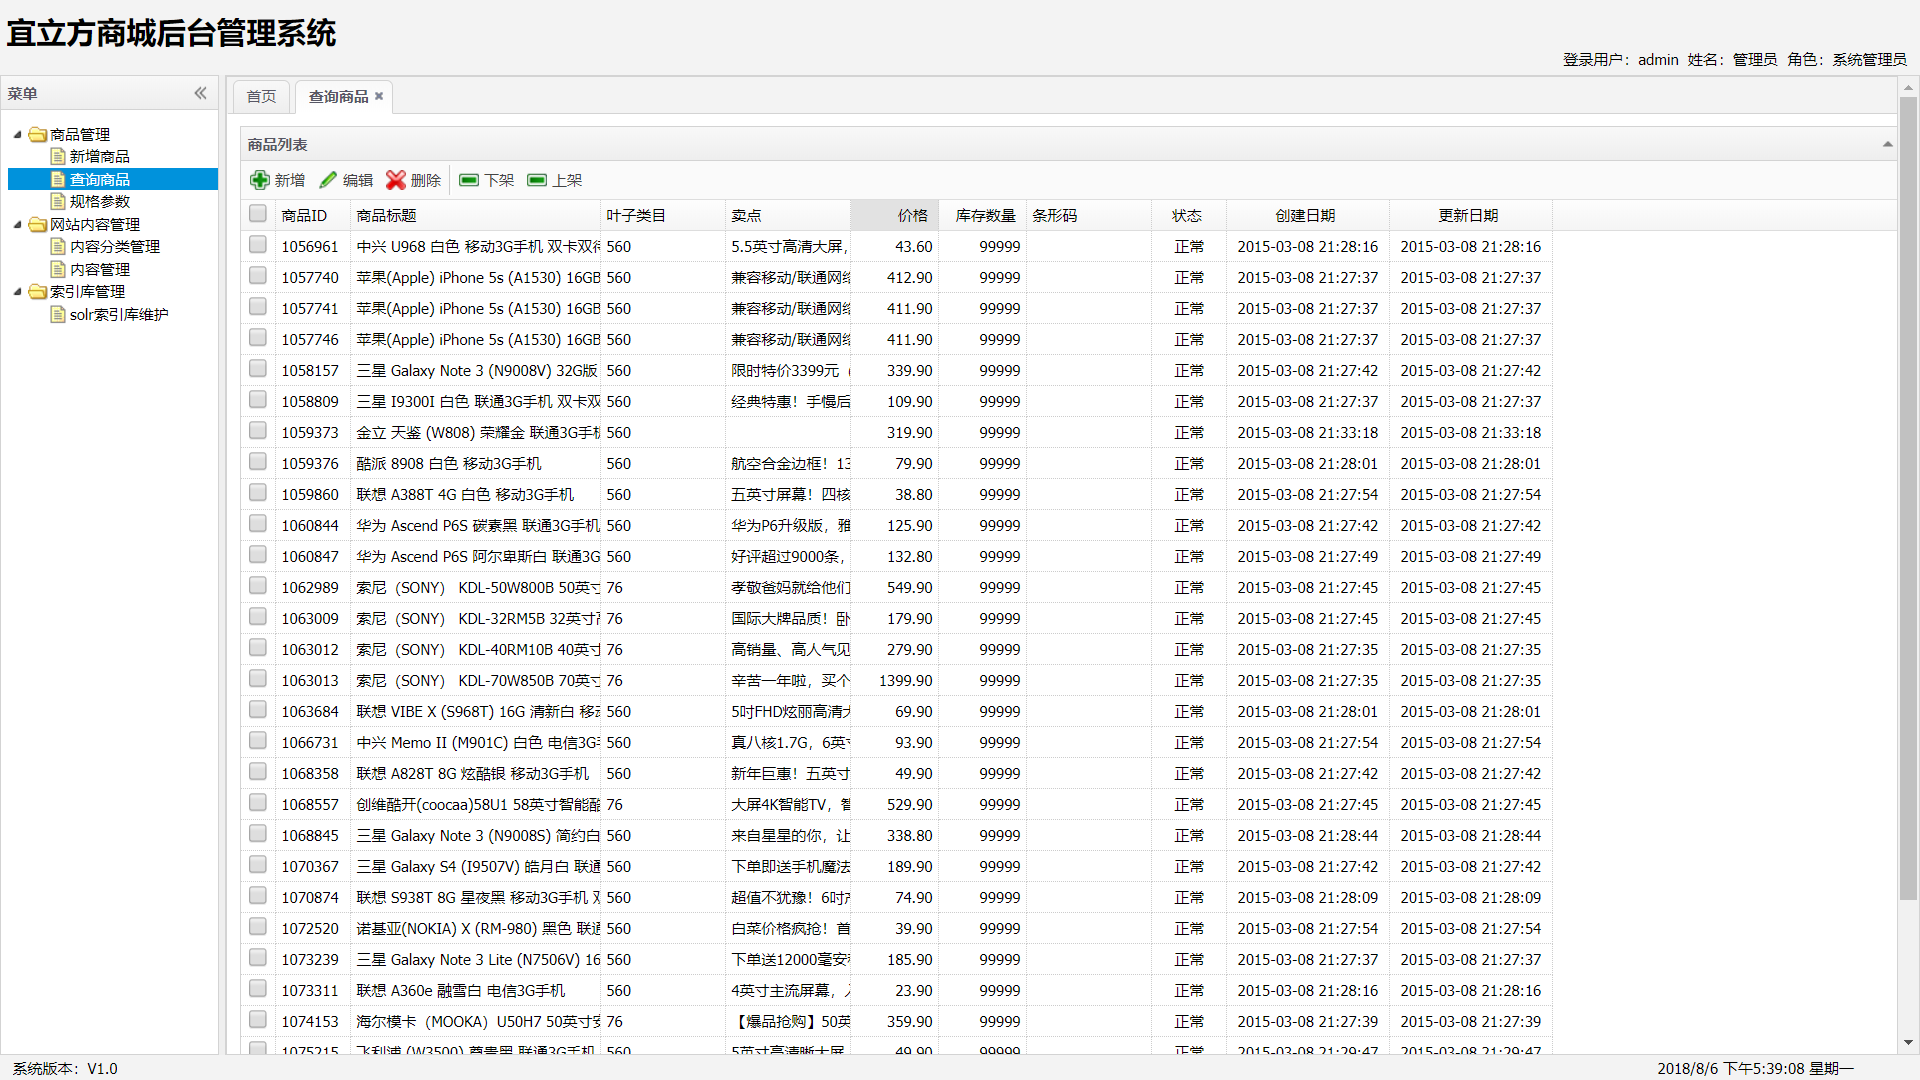Click the green plus 新增 add icon
The height and width of the screenshot is (1080, 1920).
[260, 180]
